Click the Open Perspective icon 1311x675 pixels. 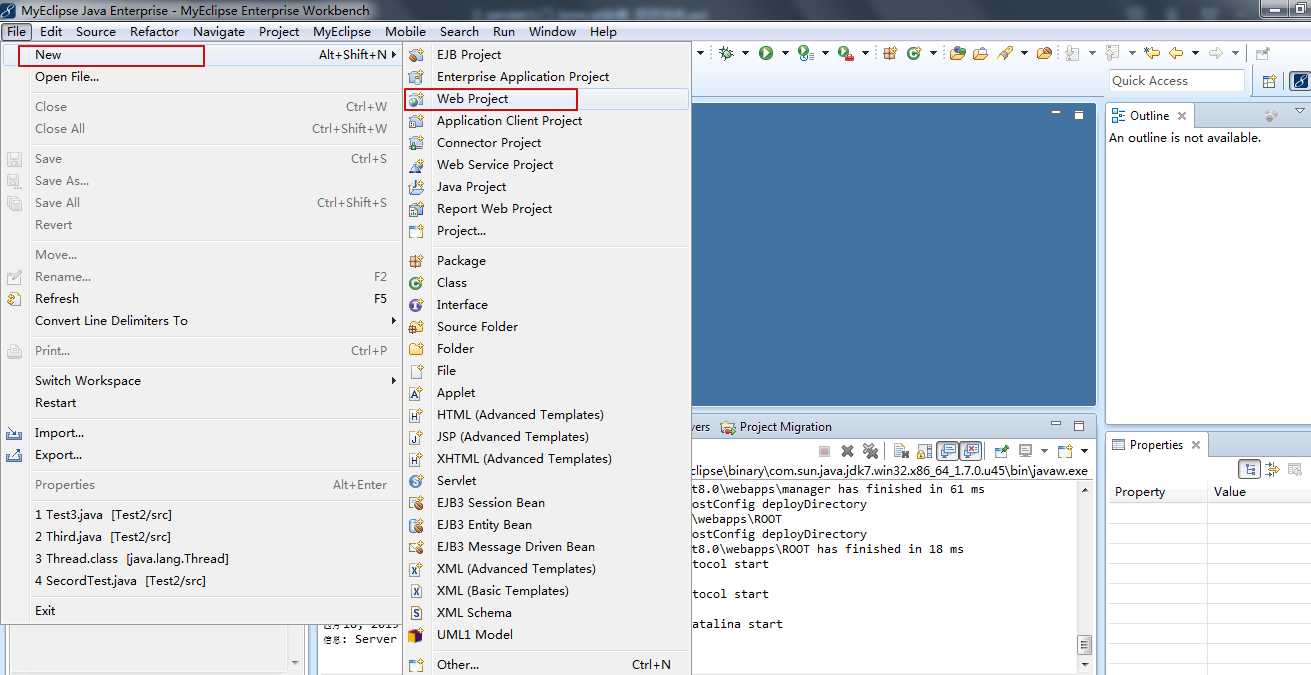coord(1270,81)
